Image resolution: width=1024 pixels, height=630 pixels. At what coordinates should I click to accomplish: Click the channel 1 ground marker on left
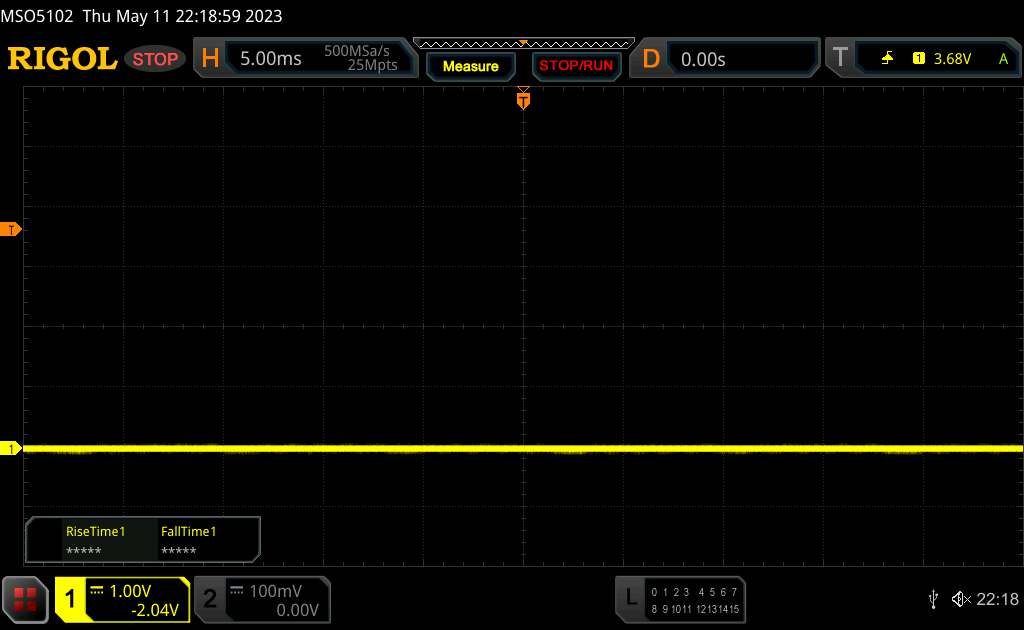(10, 449)
